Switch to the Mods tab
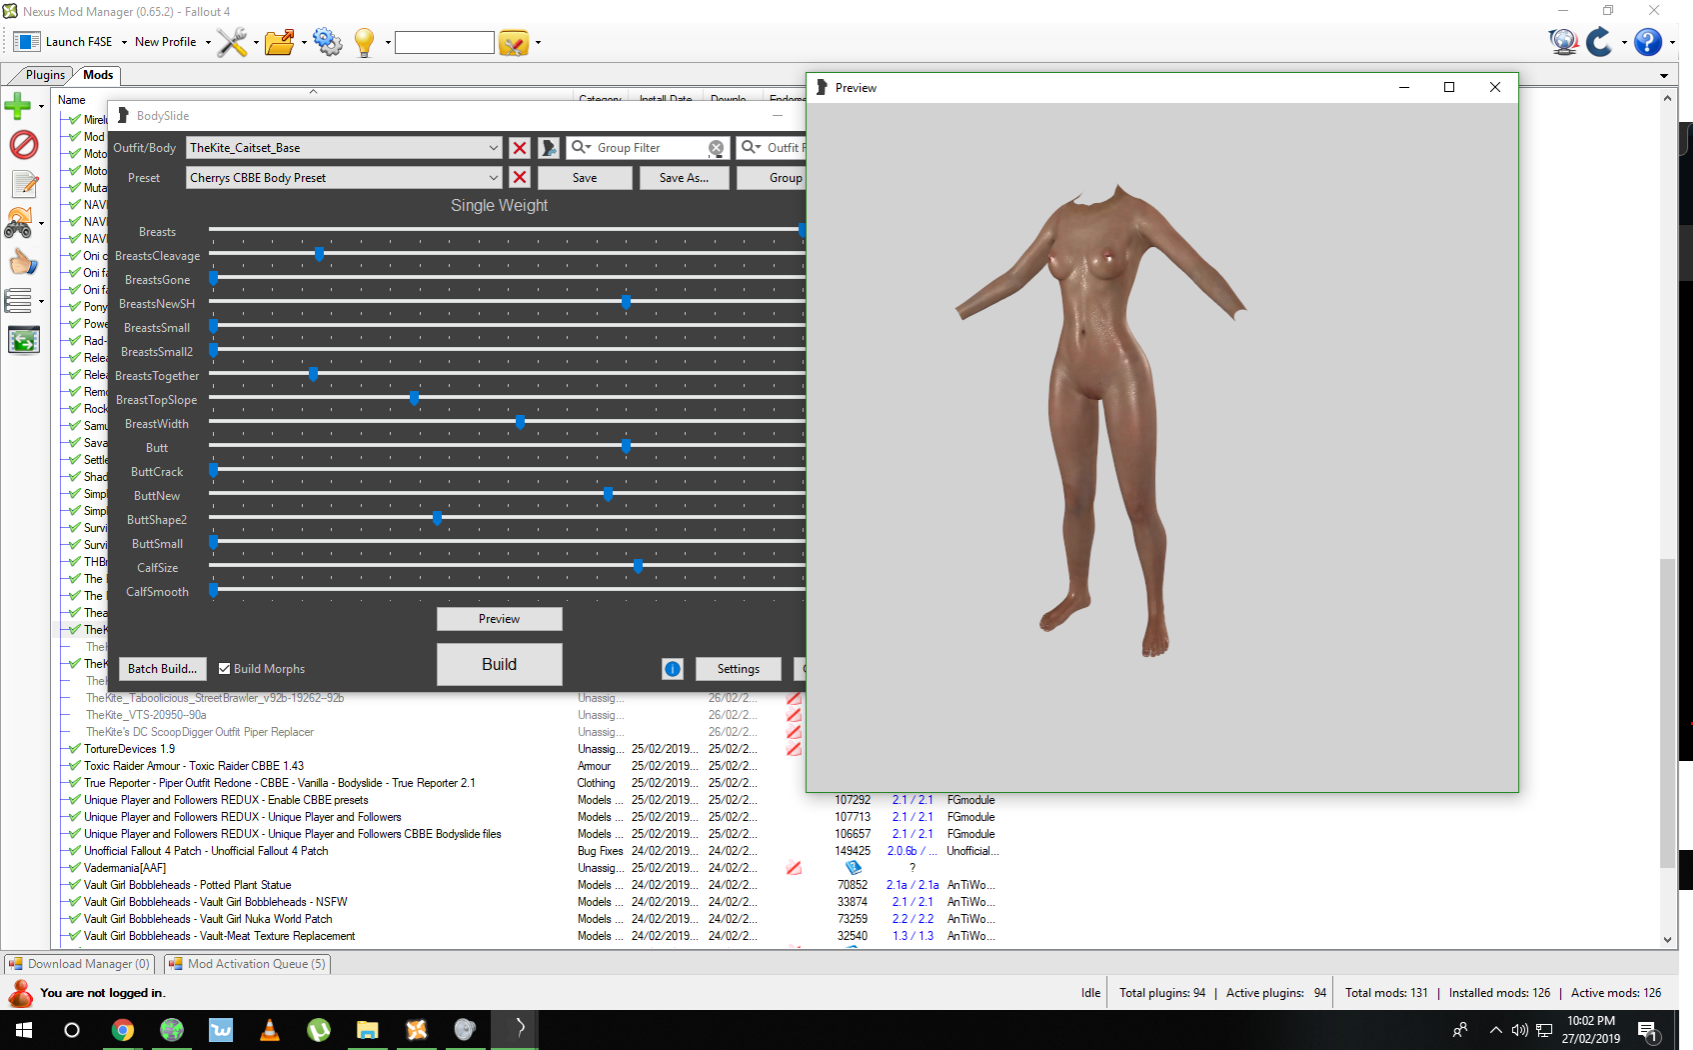 click(98, 75)
